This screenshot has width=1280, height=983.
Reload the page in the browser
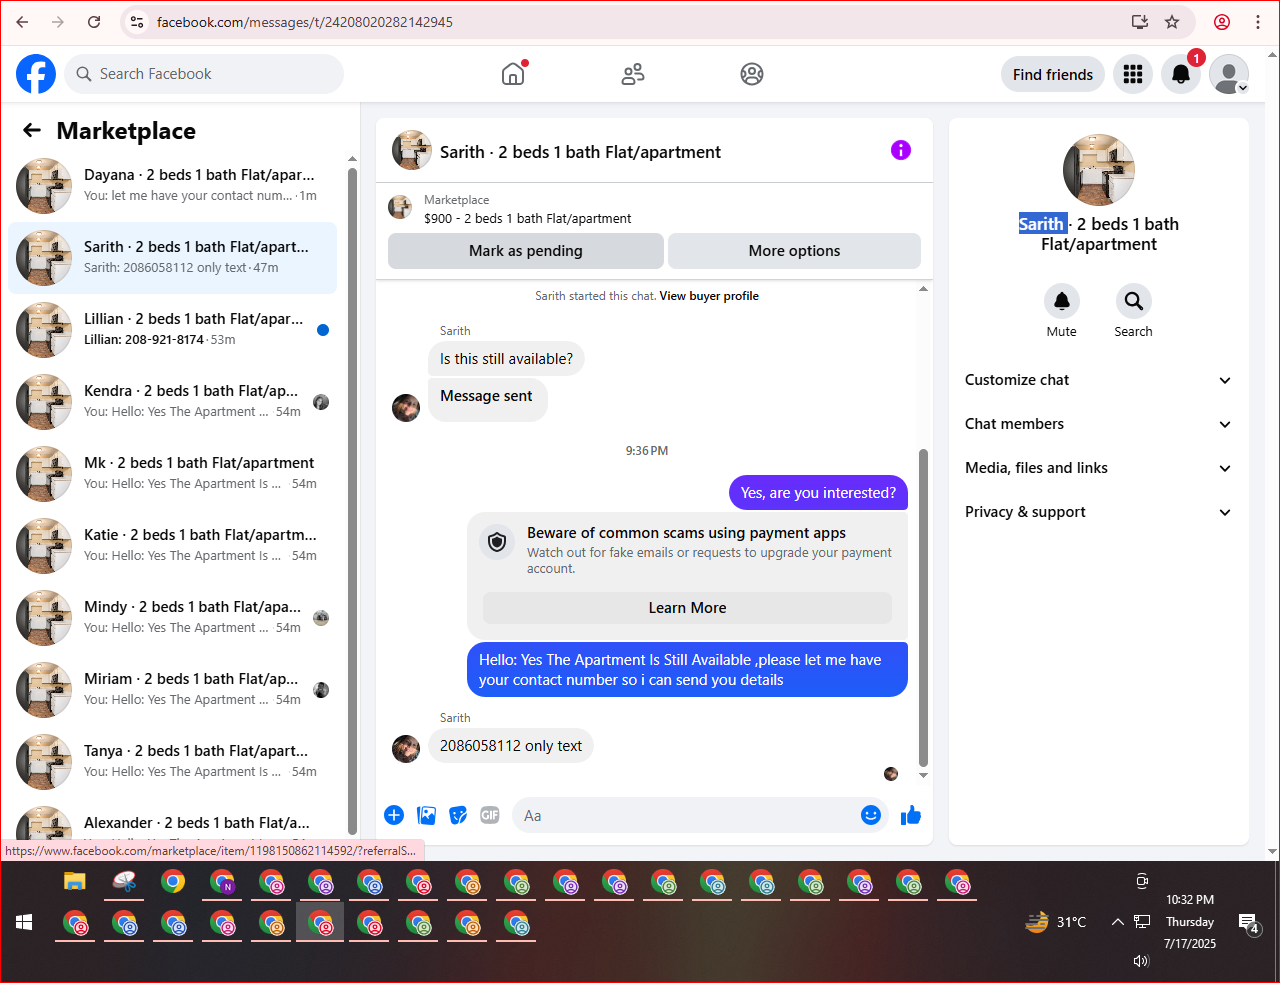coord(94,22)
